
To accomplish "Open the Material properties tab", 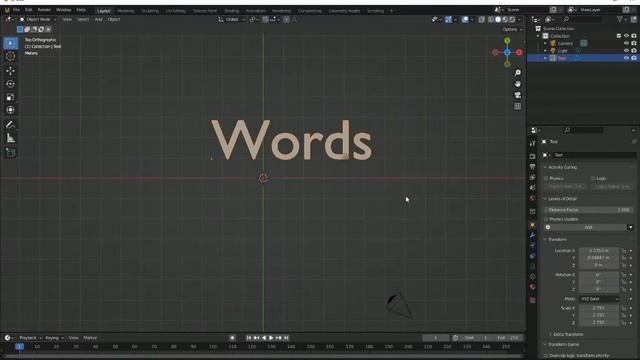I will (532, 287).
